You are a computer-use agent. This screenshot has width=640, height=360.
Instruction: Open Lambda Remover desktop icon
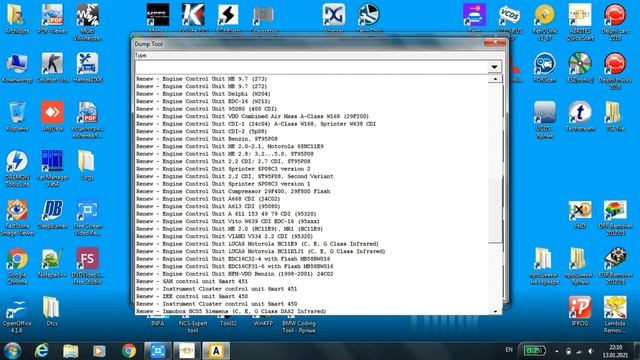pos(615,314)
